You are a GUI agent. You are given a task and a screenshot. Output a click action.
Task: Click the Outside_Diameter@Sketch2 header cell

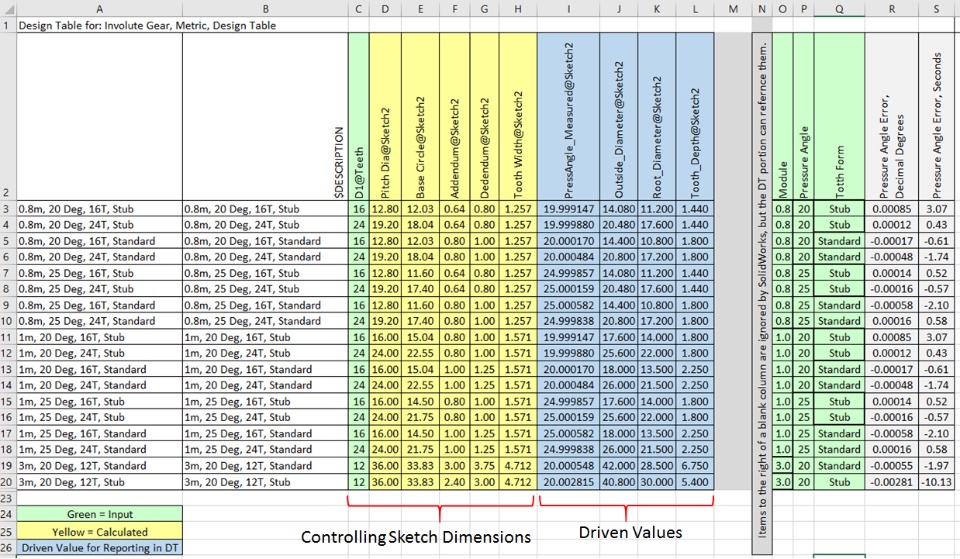pos(618,116)
